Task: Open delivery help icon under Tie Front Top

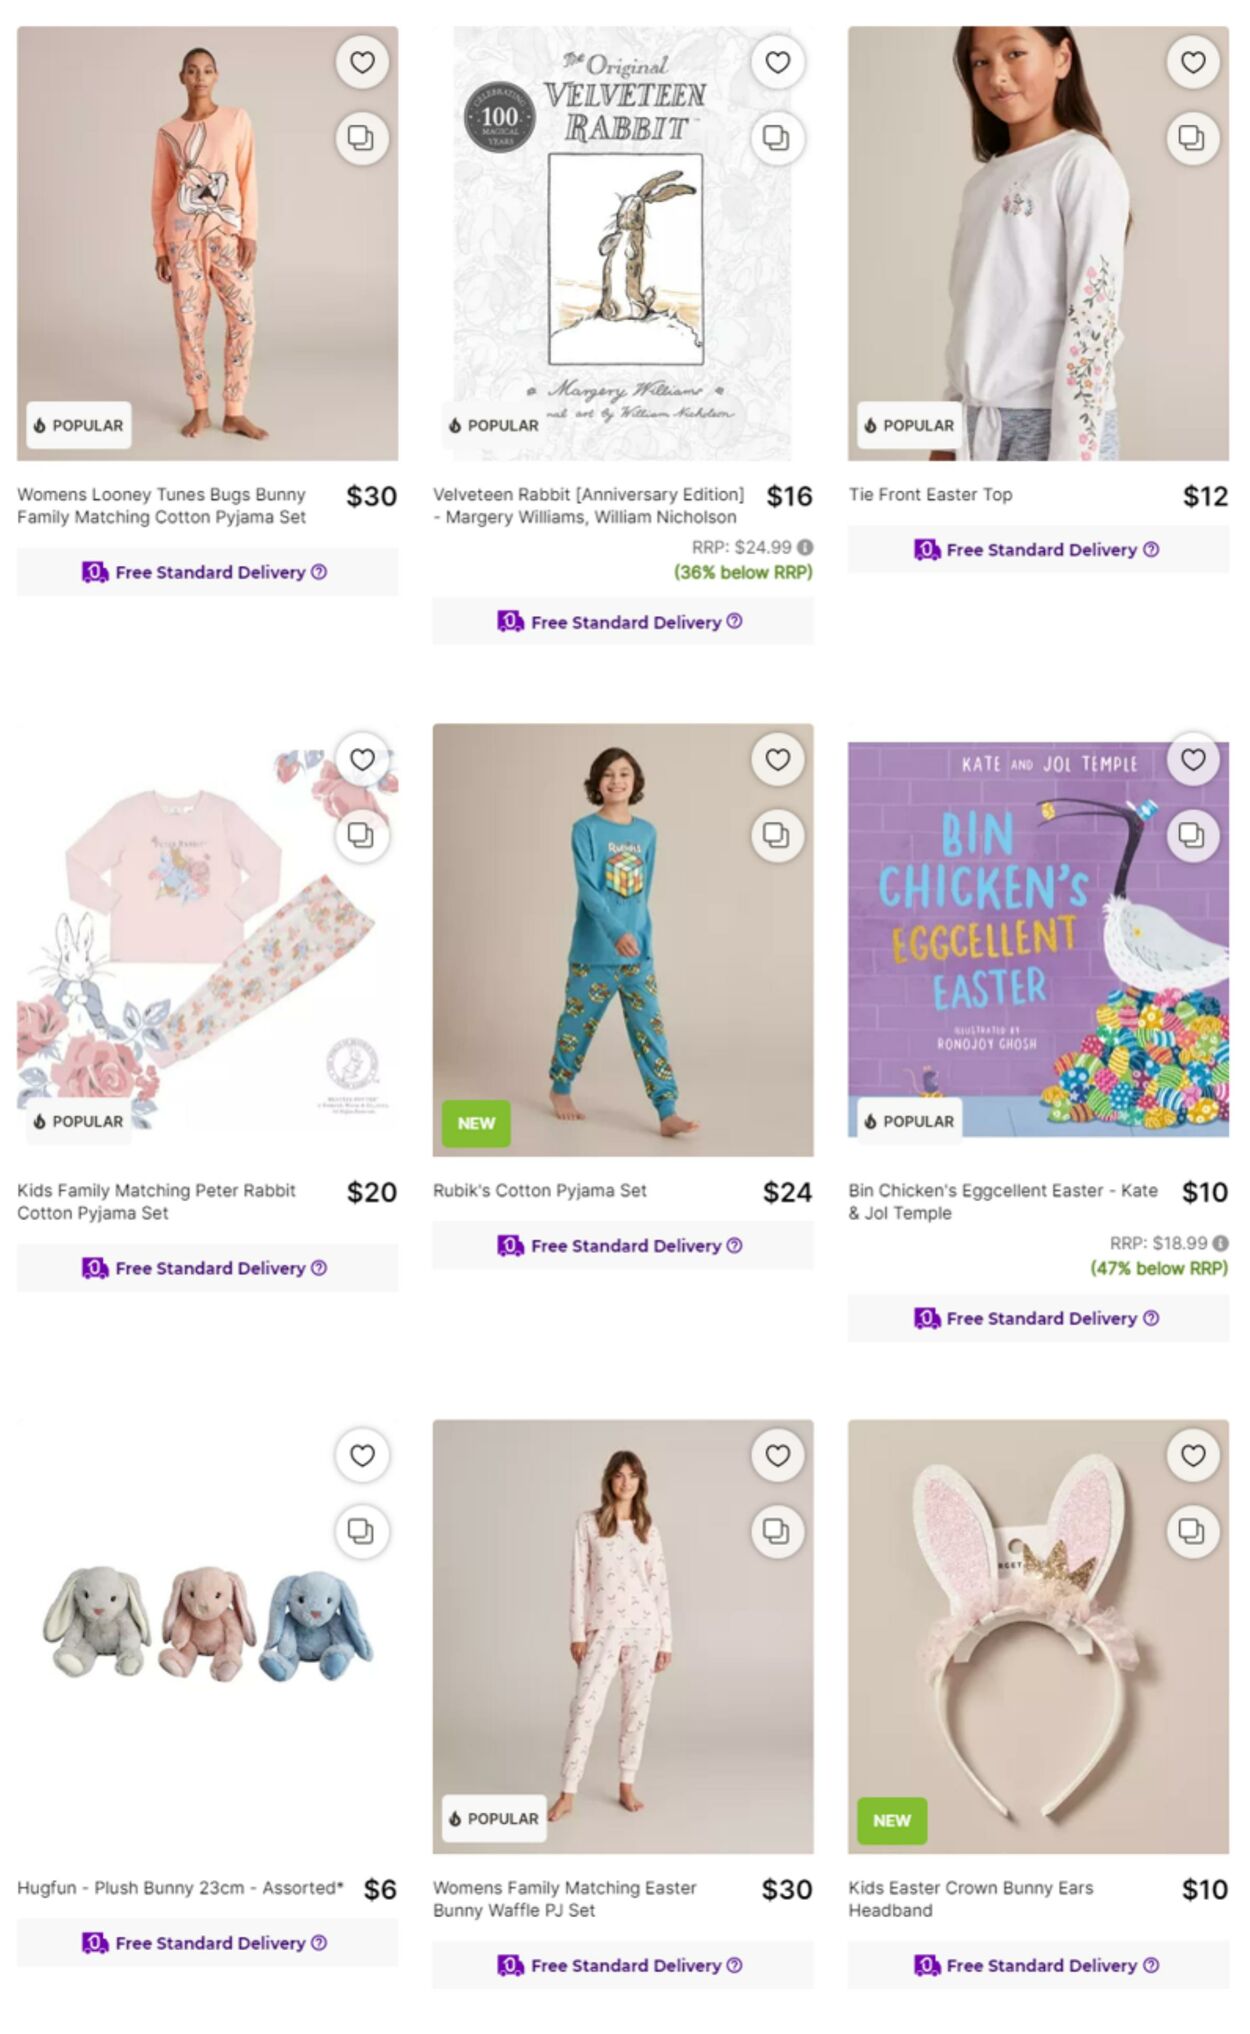Action: (1151, 549)
